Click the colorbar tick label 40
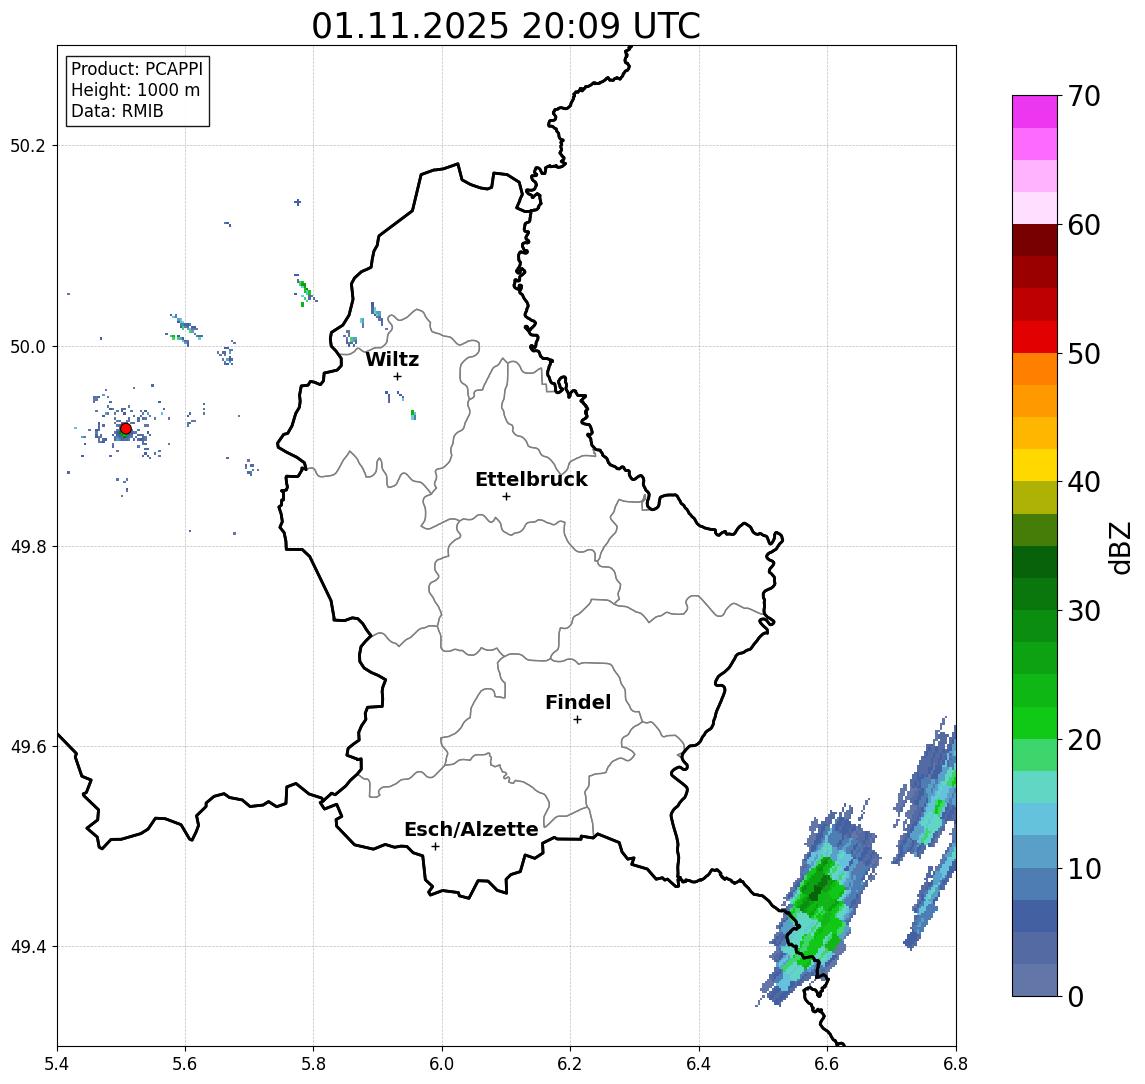 coord(1084,482)
